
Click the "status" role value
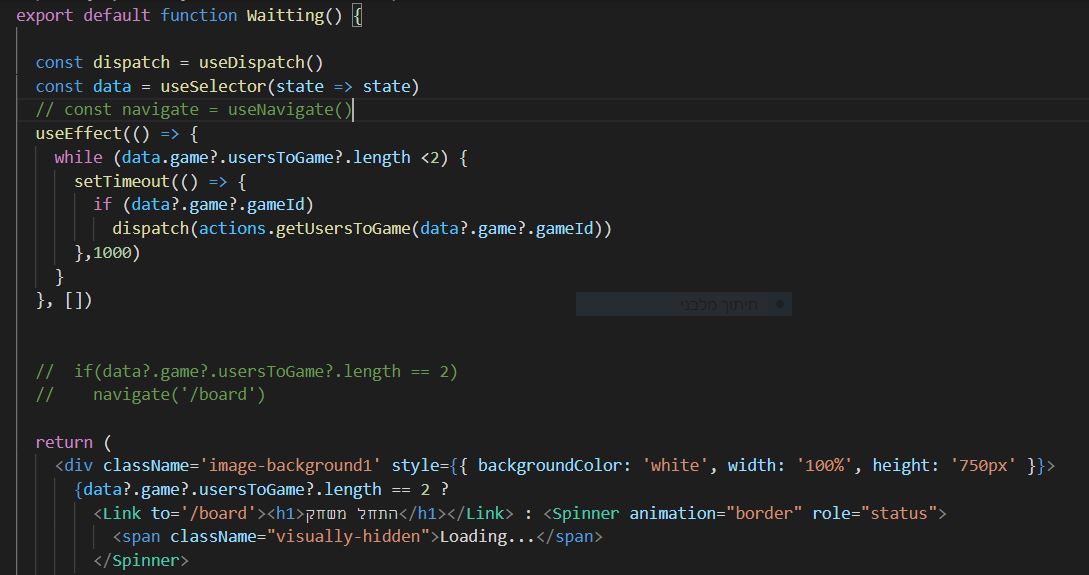(899, 514)
